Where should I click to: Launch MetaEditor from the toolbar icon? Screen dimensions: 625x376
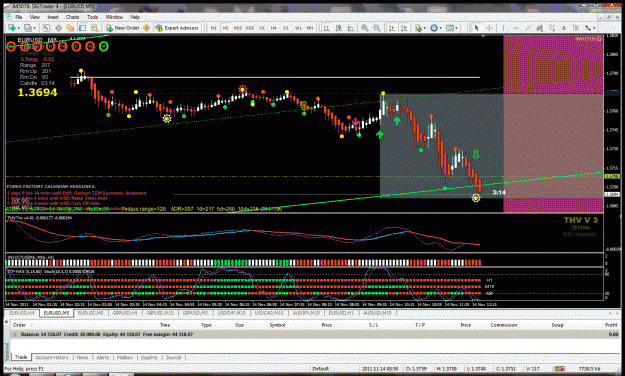146,28
